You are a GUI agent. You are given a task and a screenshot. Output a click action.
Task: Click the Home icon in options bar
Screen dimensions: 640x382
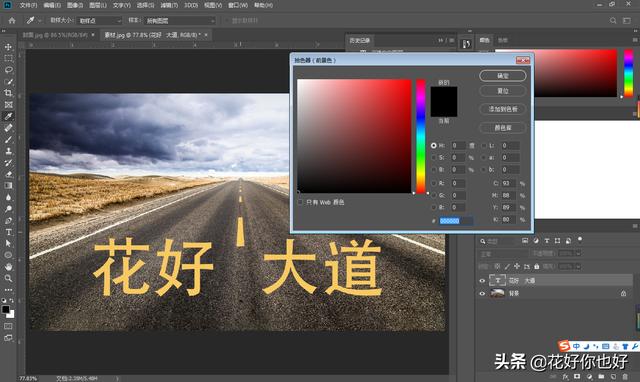point(12,20)
